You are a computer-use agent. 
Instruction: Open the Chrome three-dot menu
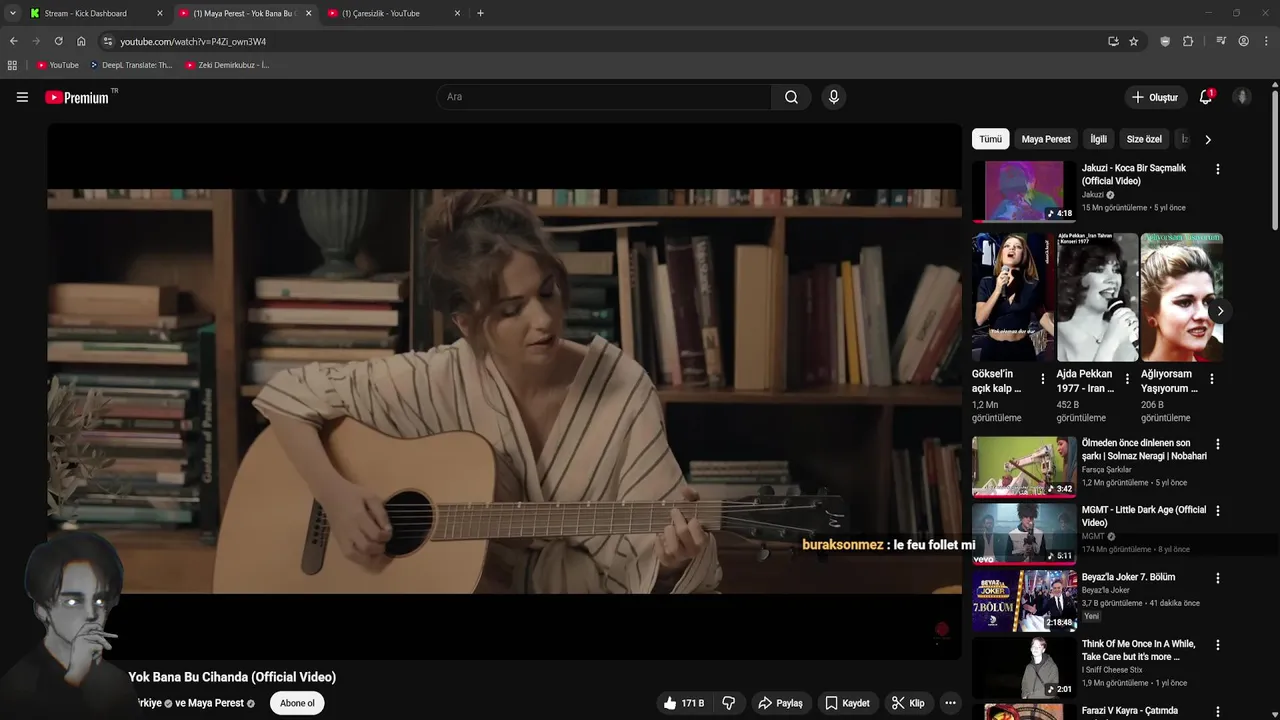[x=1267, y=41]
